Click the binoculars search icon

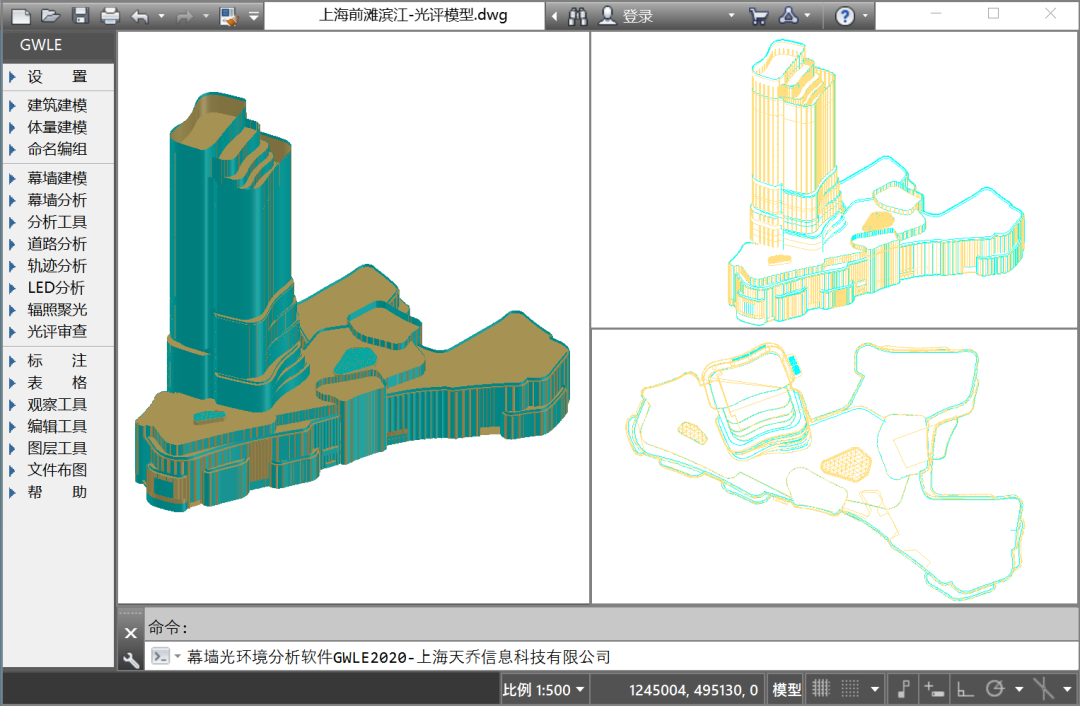578,16
